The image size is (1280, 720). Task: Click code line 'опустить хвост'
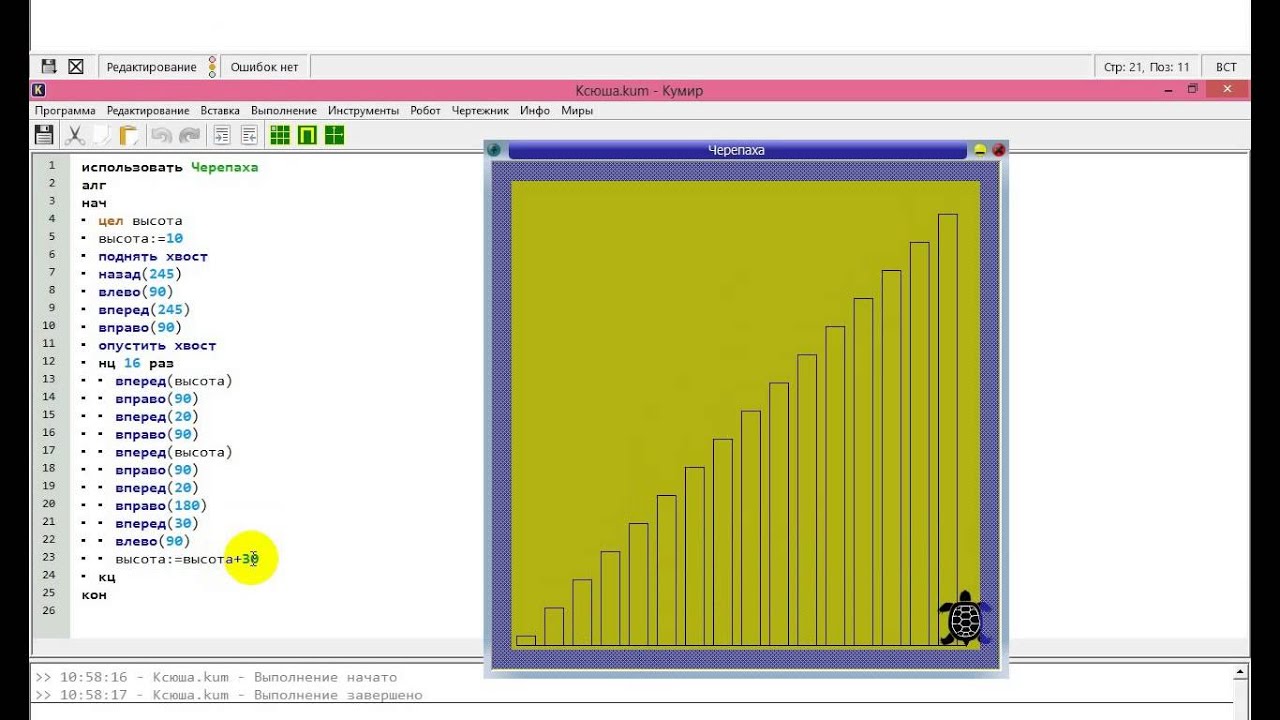(x=157, y=346)
